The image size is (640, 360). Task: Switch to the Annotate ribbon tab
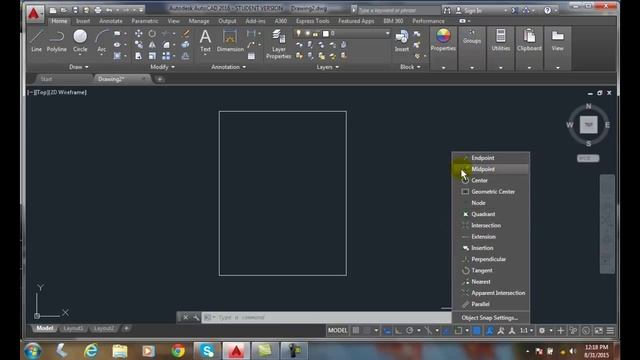[x=111, y=21]
